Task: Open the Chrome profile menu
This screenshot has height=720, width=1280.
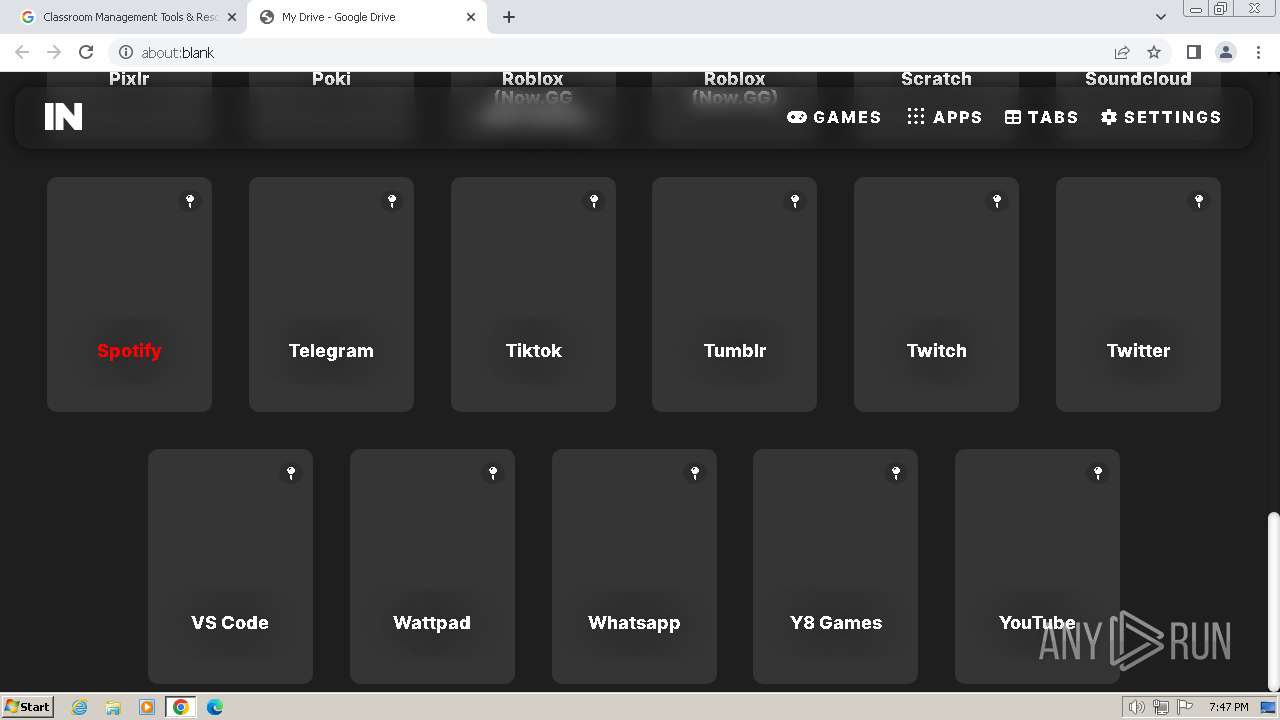Action: (1225, 52)
